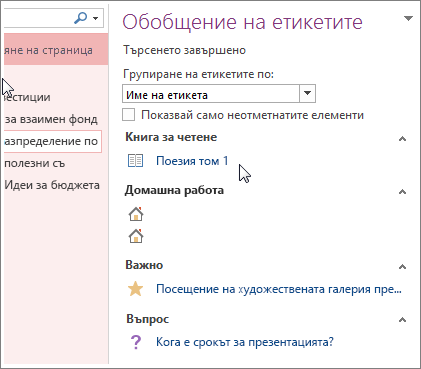This screenshot has width=421, height=369.
Task: Click the second homework house icon
Action: click(x=136, y=236)
